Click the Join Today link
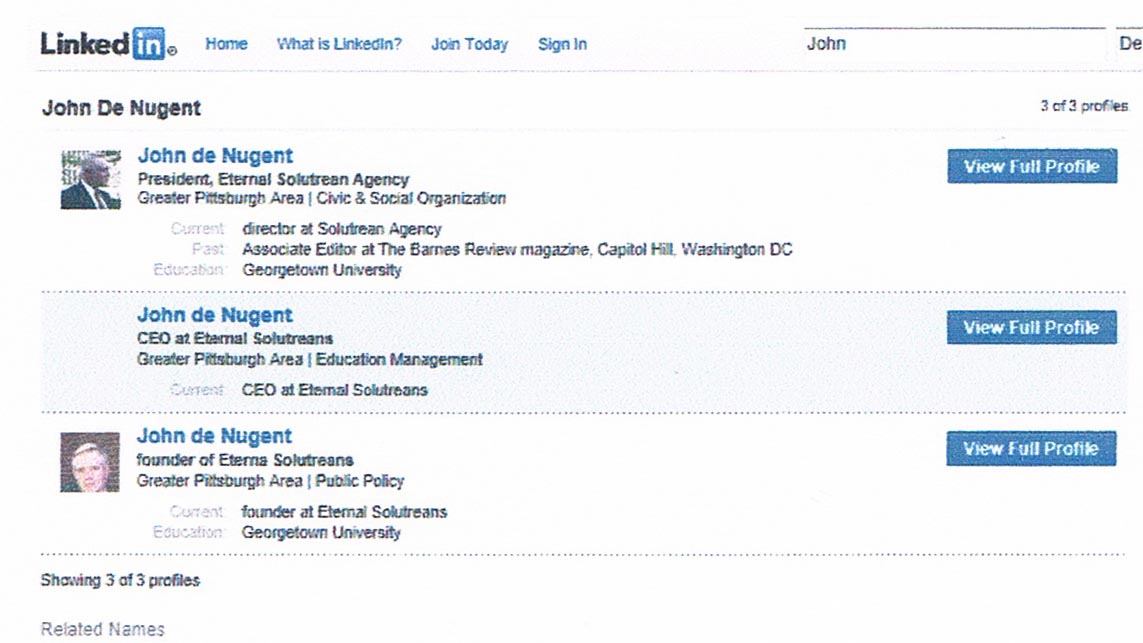This screenshot has height=643, width=1143. (469, 44)
